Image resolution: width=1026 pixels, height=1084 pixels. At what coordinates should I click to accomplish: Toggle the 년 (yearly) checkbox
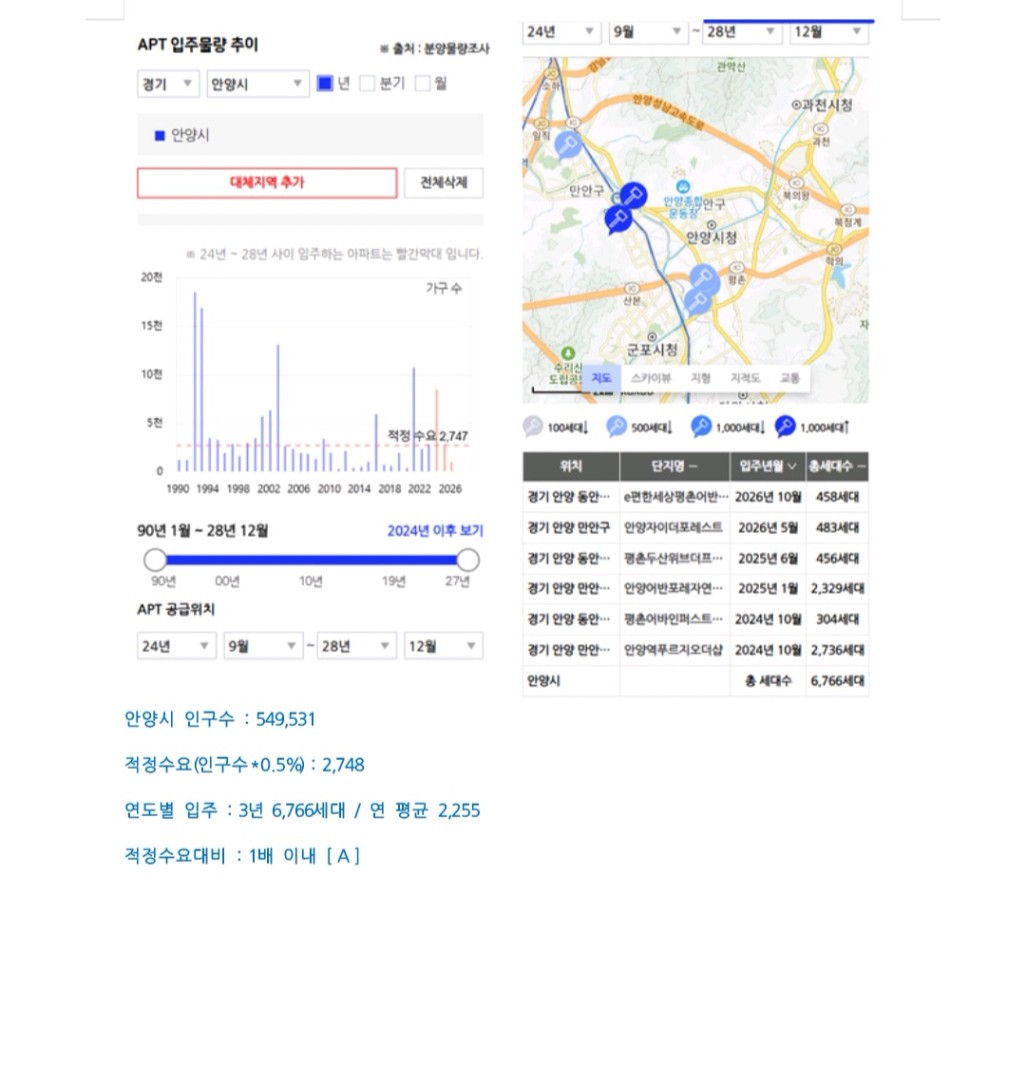324,84
